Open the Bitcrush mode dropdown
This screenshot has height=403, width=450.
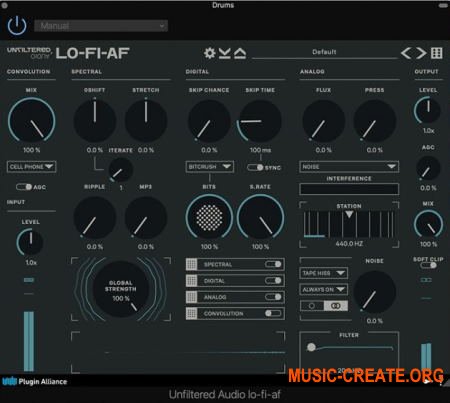(210, 167)
